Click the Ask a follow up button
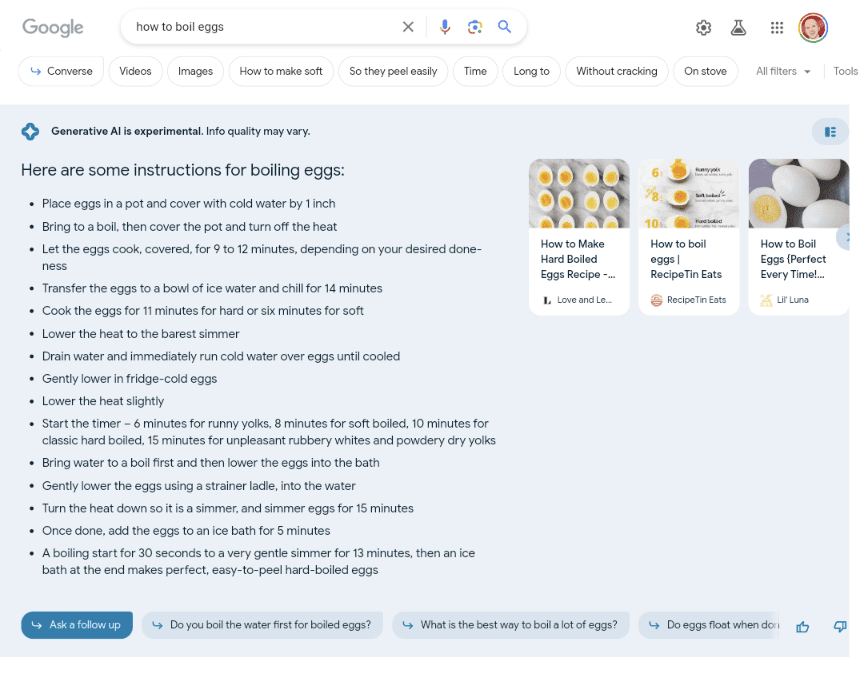This screenshot has width=864, height=677. click(77, 625)
